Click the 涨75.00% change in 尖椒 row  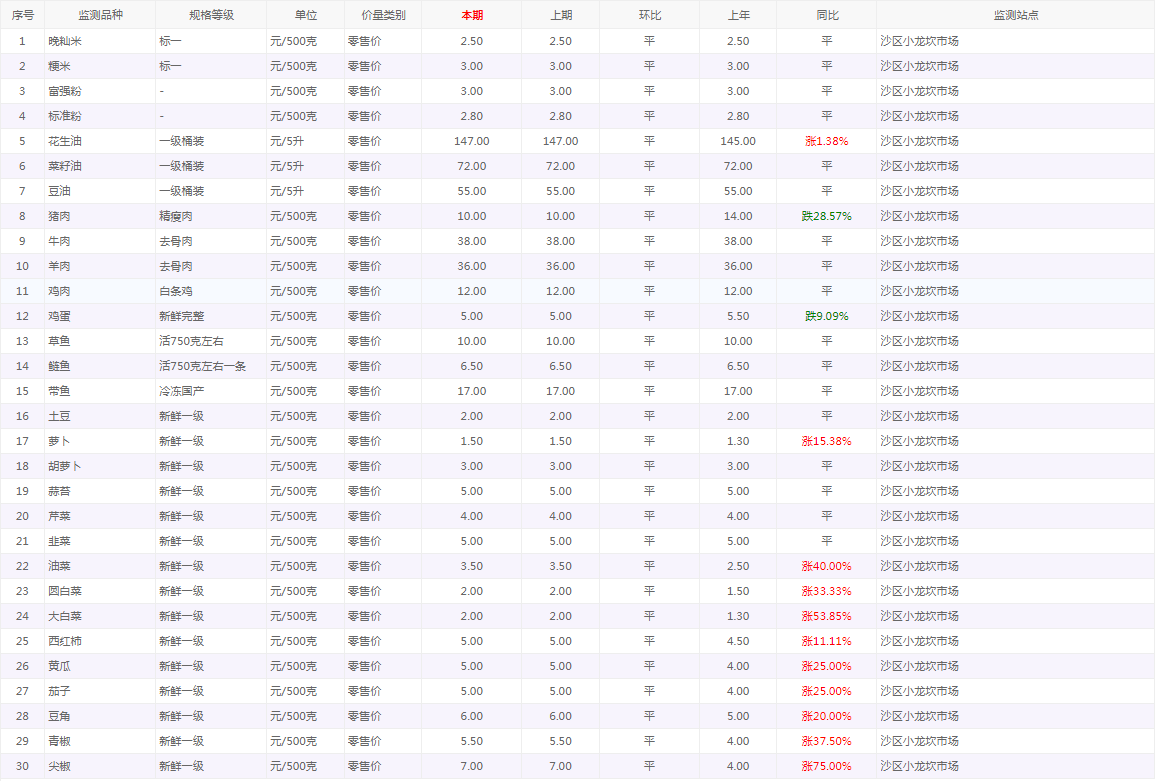click(x=826, y=766)
